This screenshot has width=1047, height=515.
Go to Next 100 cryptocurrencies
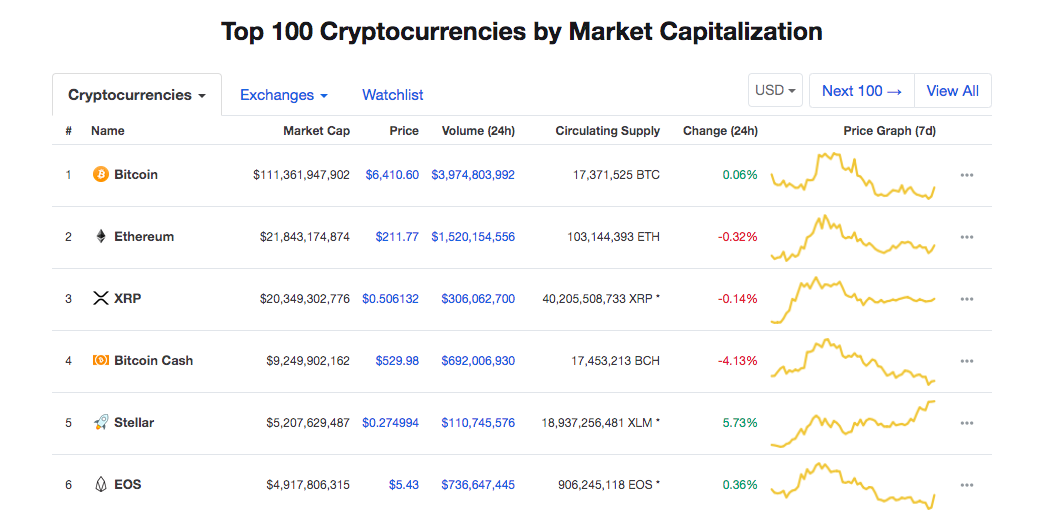[x=861, y=91]
